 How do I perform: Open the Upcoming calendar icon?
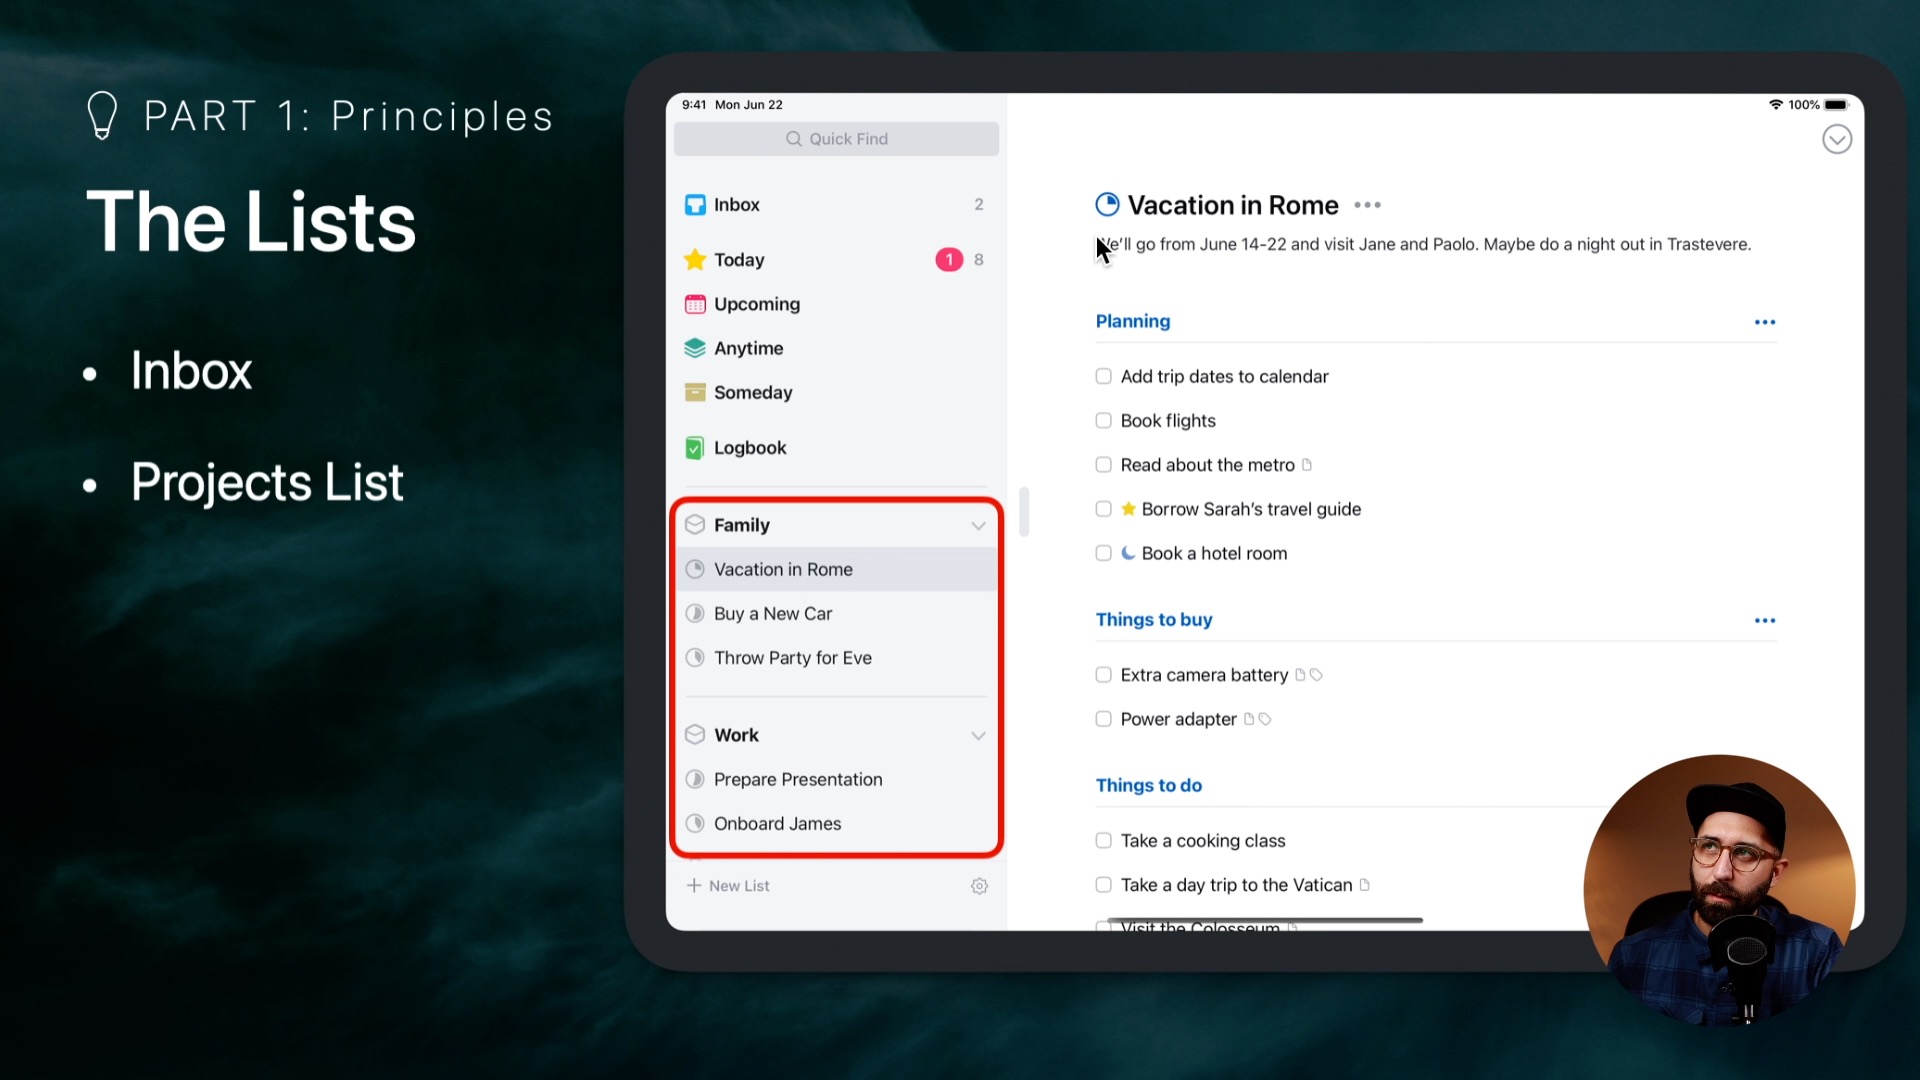point(695,304)
